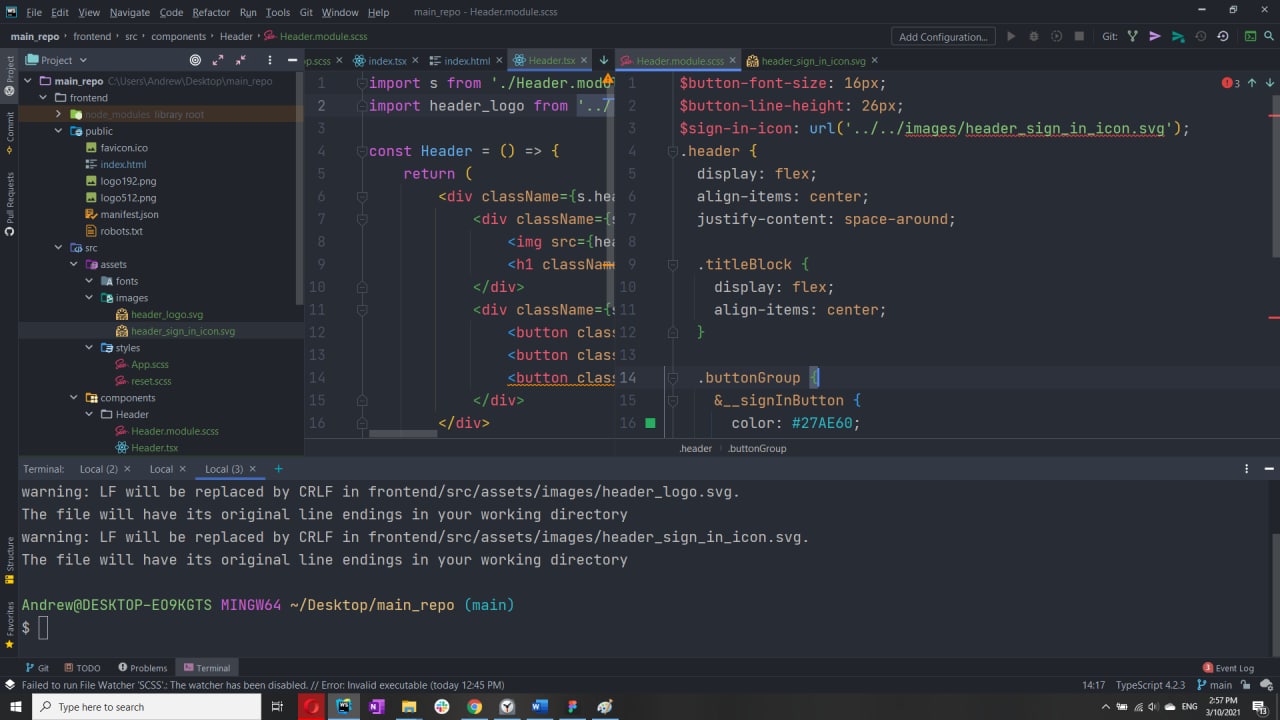1280x720 pixels.
Task: Click the Run configuration play icon
Action: [1011, 37]
